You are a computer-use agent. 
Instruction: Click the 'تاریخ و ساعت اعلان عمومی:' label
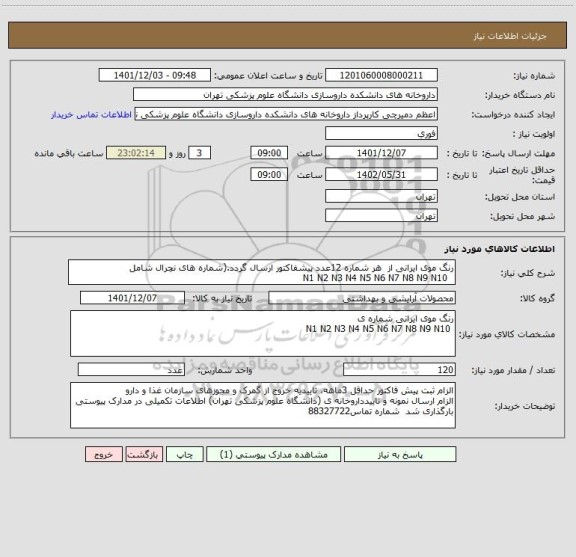[x=269, y=76]
